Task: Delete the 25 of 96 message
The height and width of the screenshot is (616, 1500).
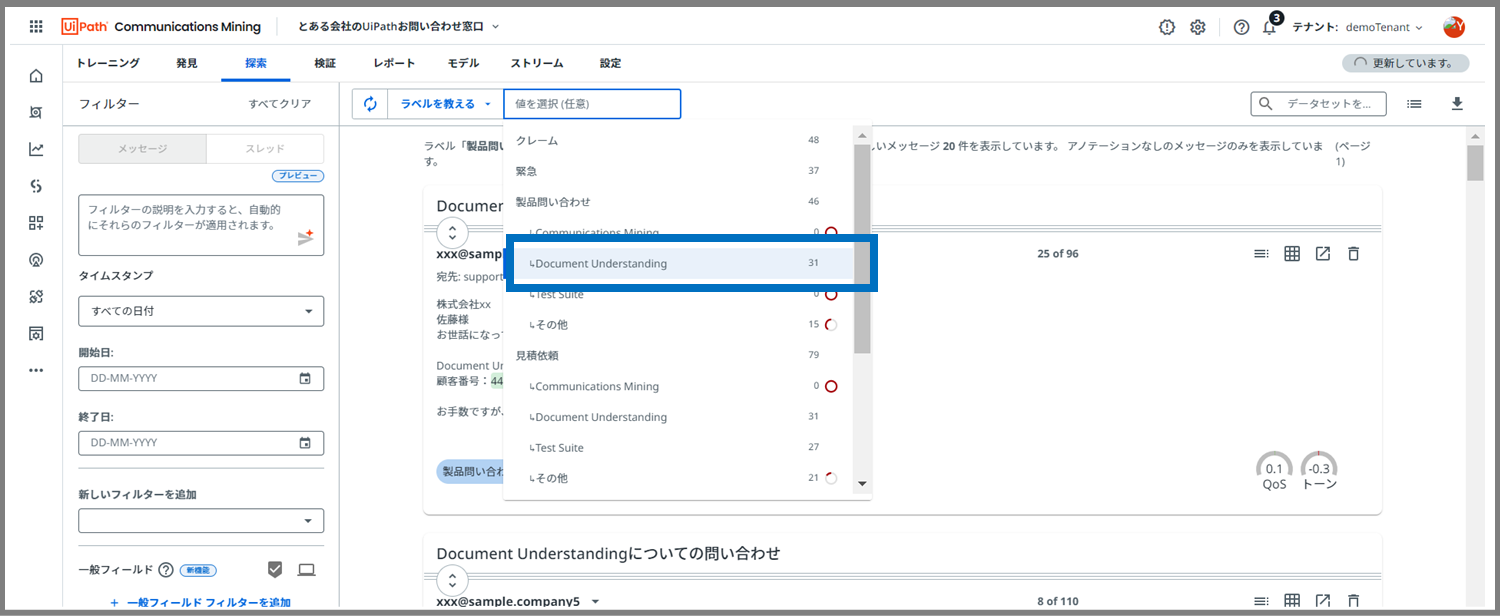Action: point(1354,254)
